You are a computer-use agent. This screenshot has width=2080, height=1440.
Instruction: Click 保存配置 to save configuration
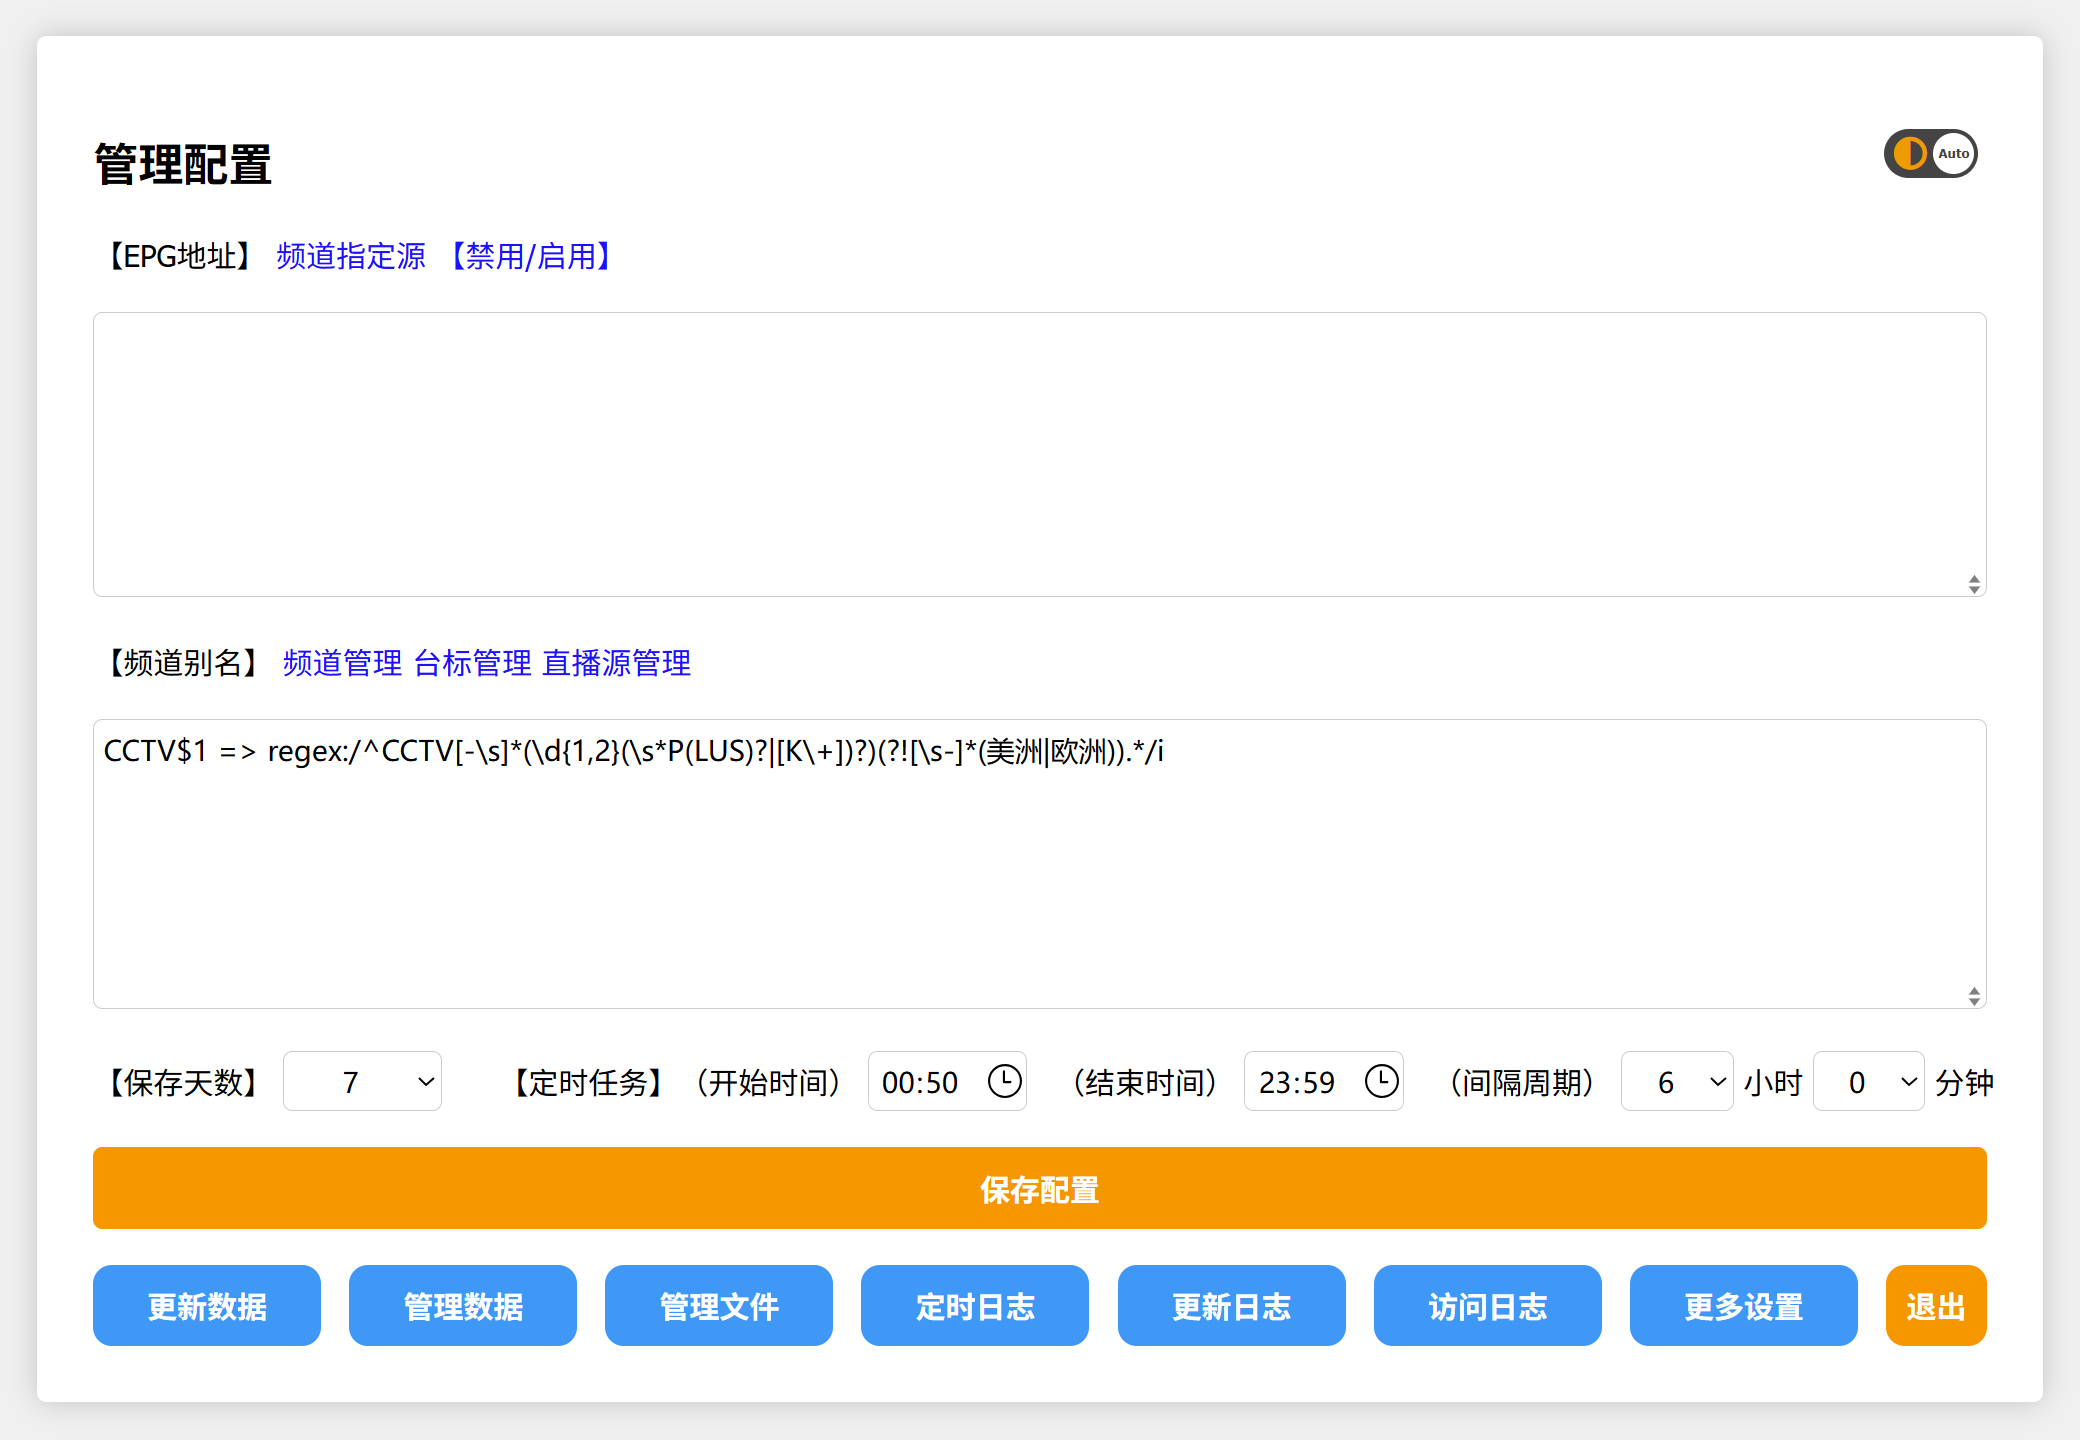tap(1039, 1189)
